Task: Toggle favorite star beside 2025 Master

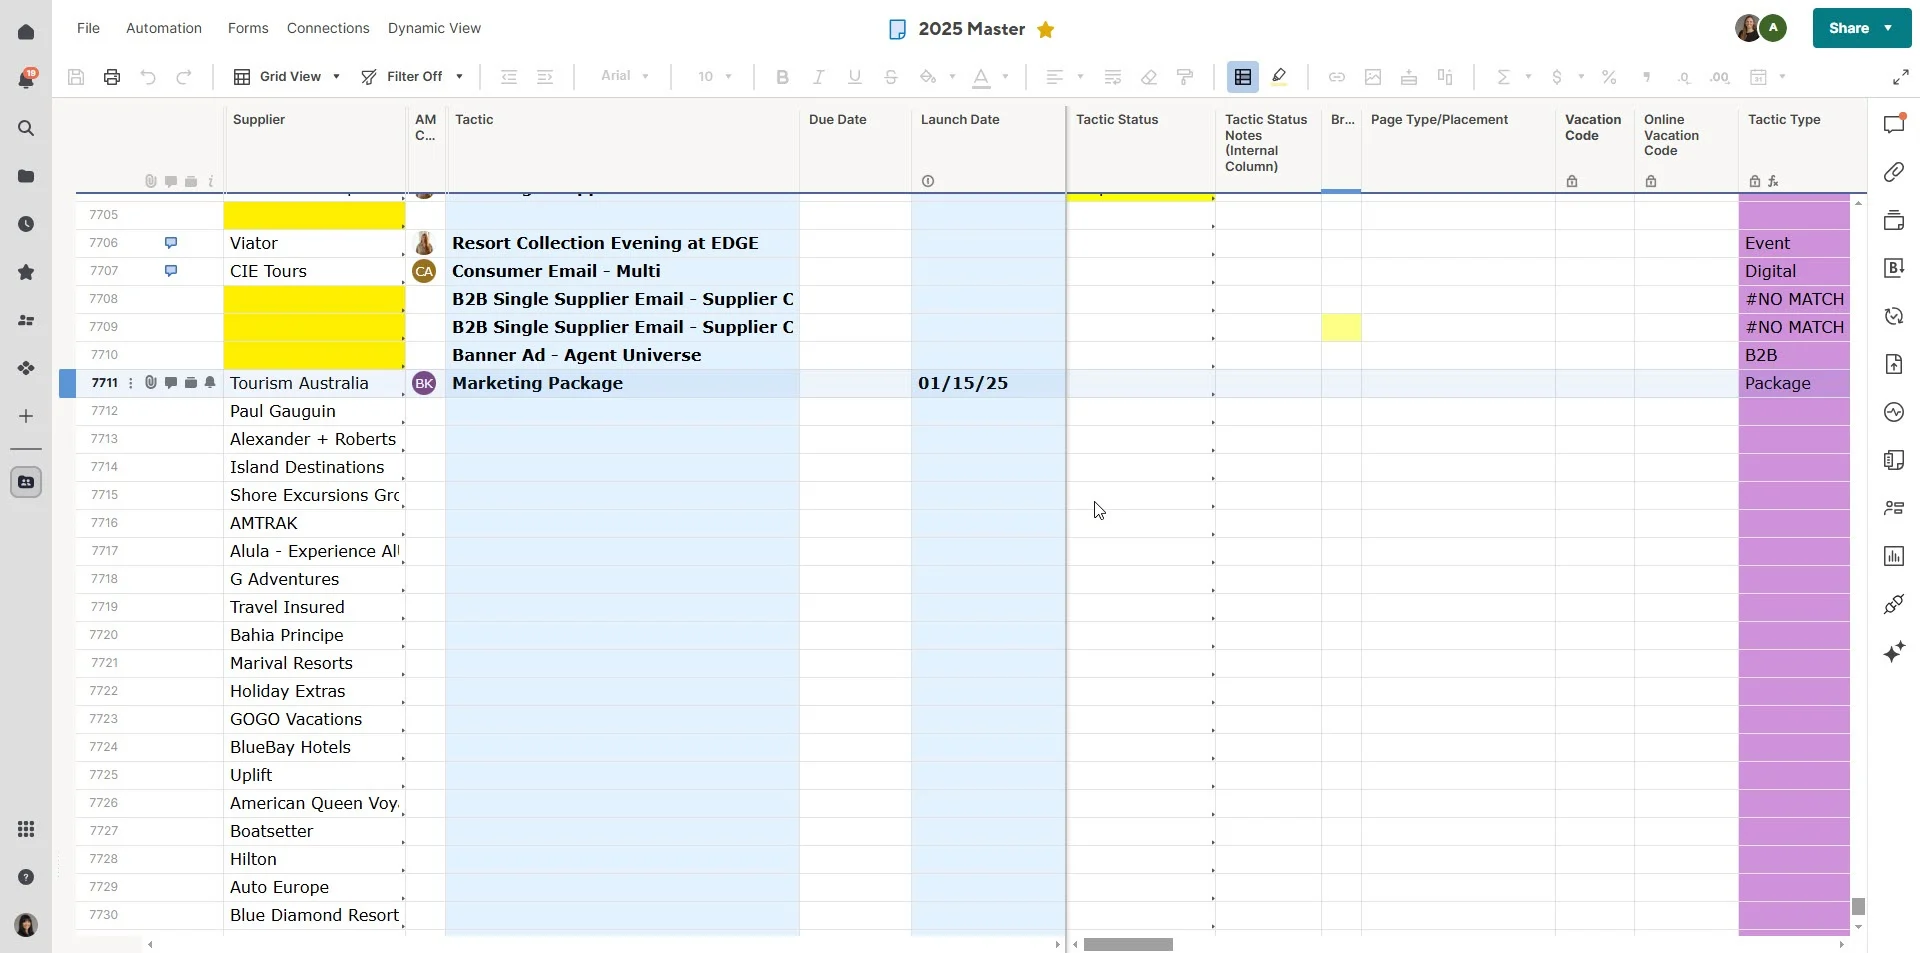Action: (1046, 29)
